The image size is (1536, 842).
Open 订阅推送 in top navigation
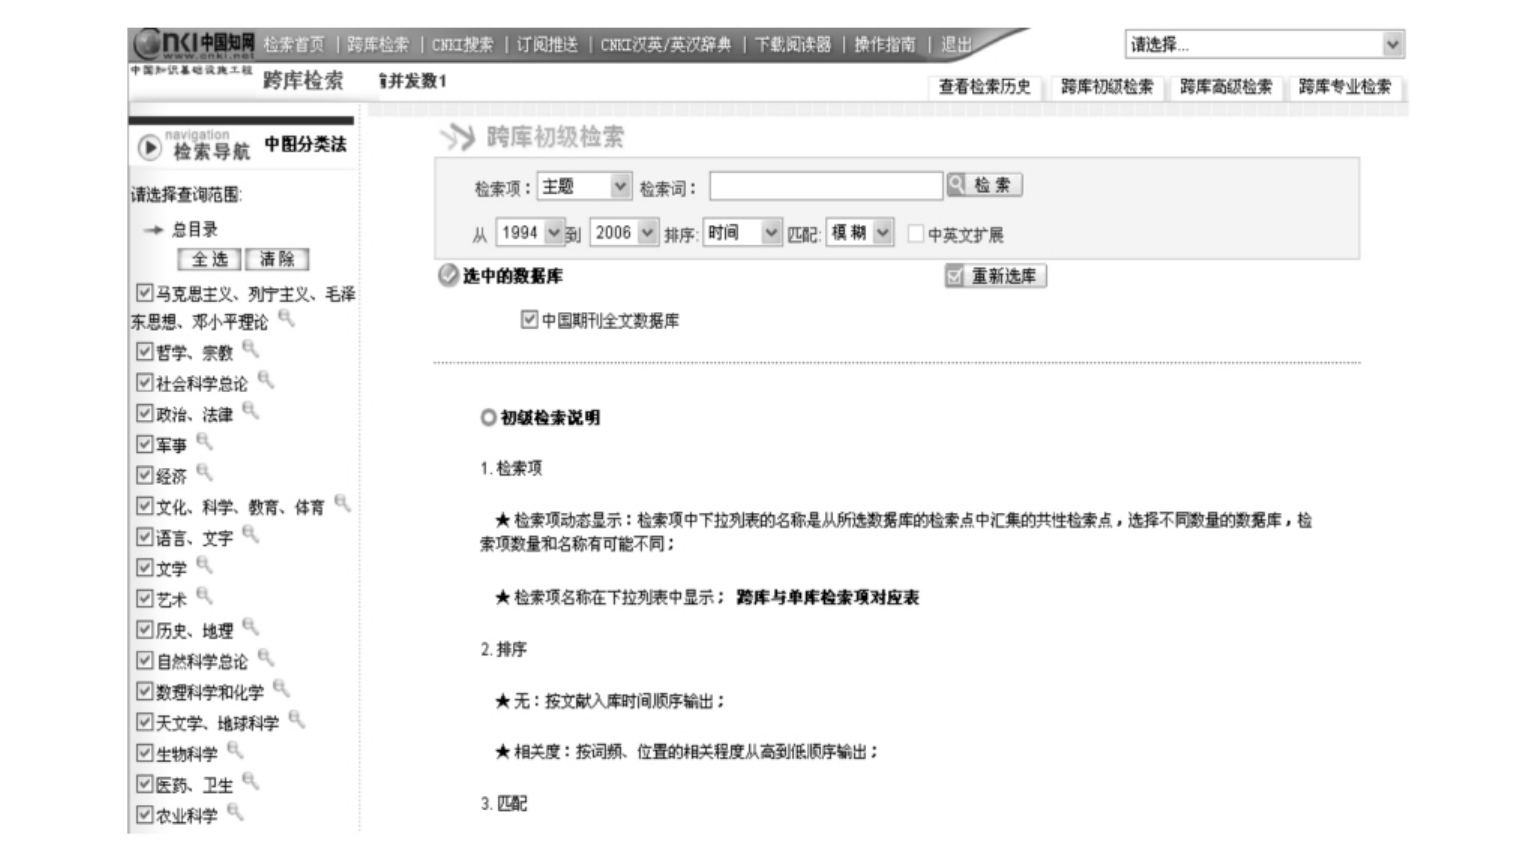[x=547, y=45]
